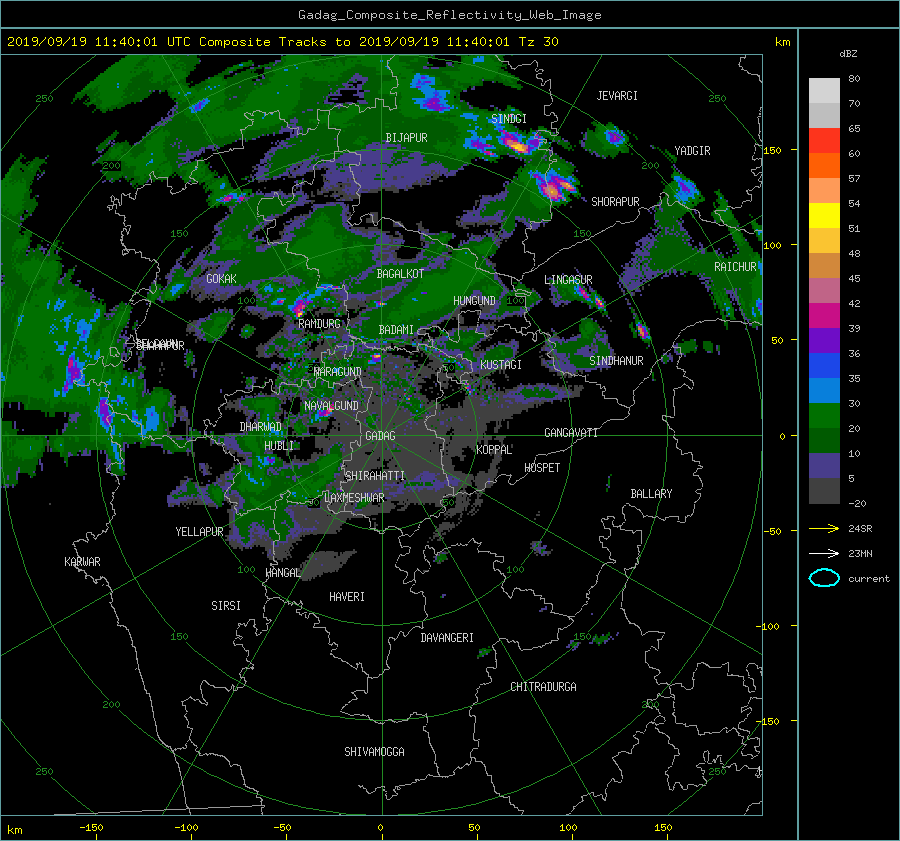
Task: Click the KUSTAGI city label
Action: click(x=501, y=365)
